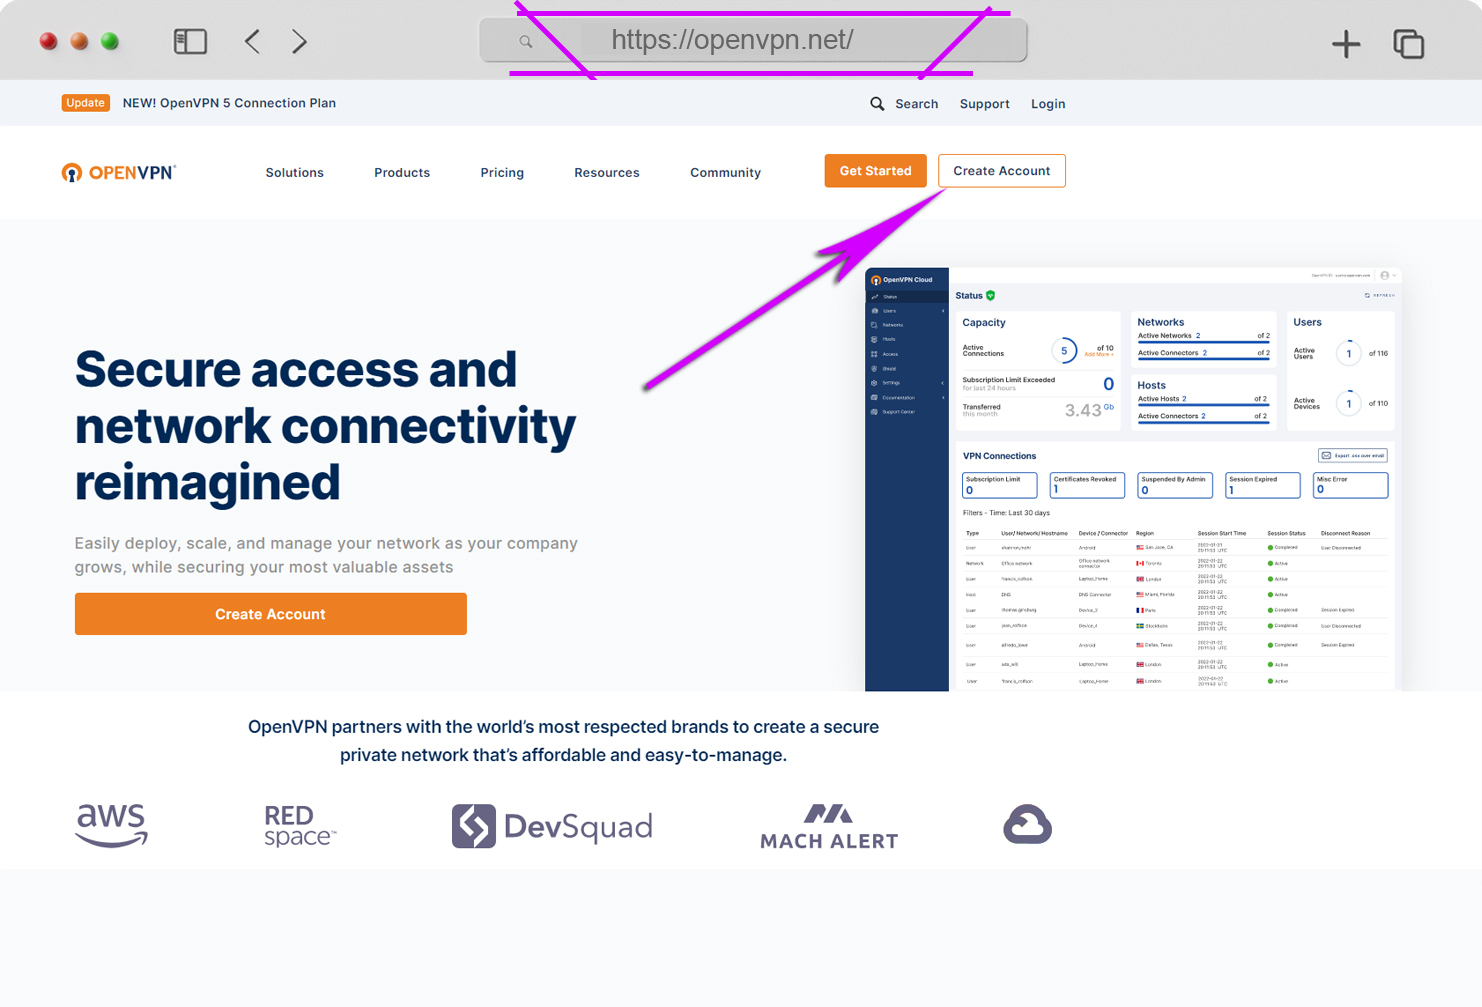
Task: Open the Community menu
Action: 726,172
